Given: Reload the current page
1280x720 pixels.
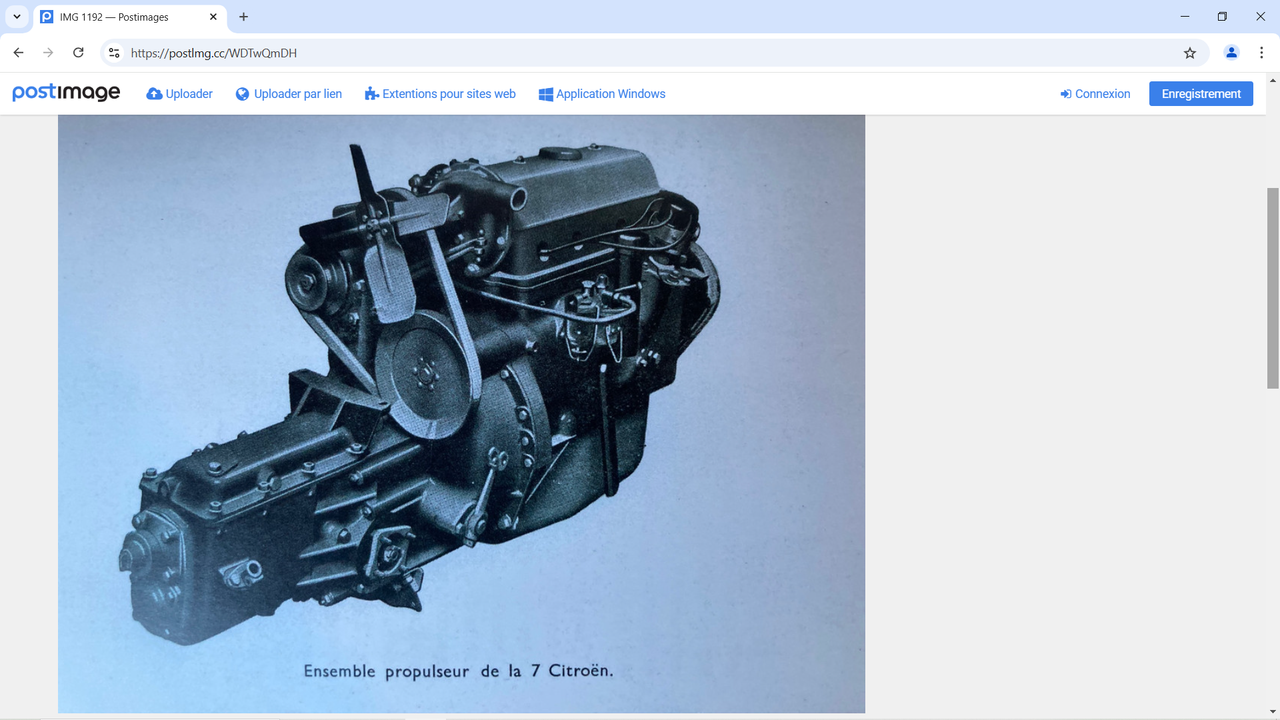Looking at the screenshot, I should (78, 53).
